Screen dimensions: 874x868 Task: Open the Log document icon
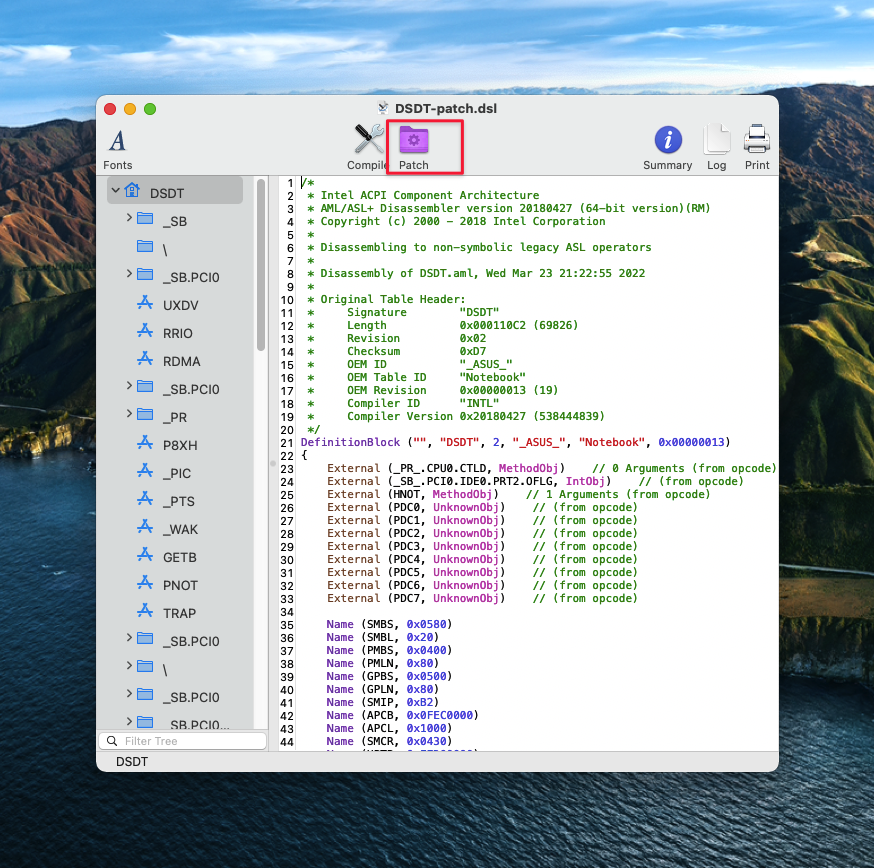click(x=716, y=140)
